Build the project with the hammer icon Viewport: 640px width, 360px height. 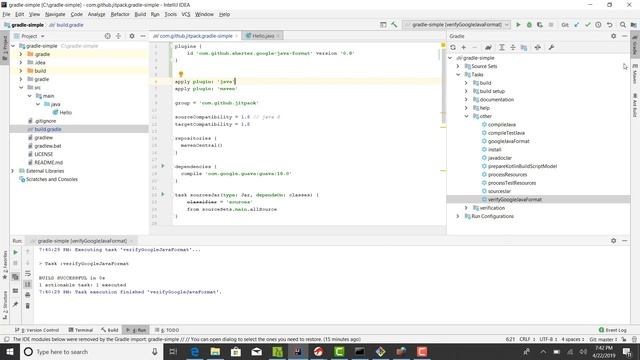[x=394, y=25]
